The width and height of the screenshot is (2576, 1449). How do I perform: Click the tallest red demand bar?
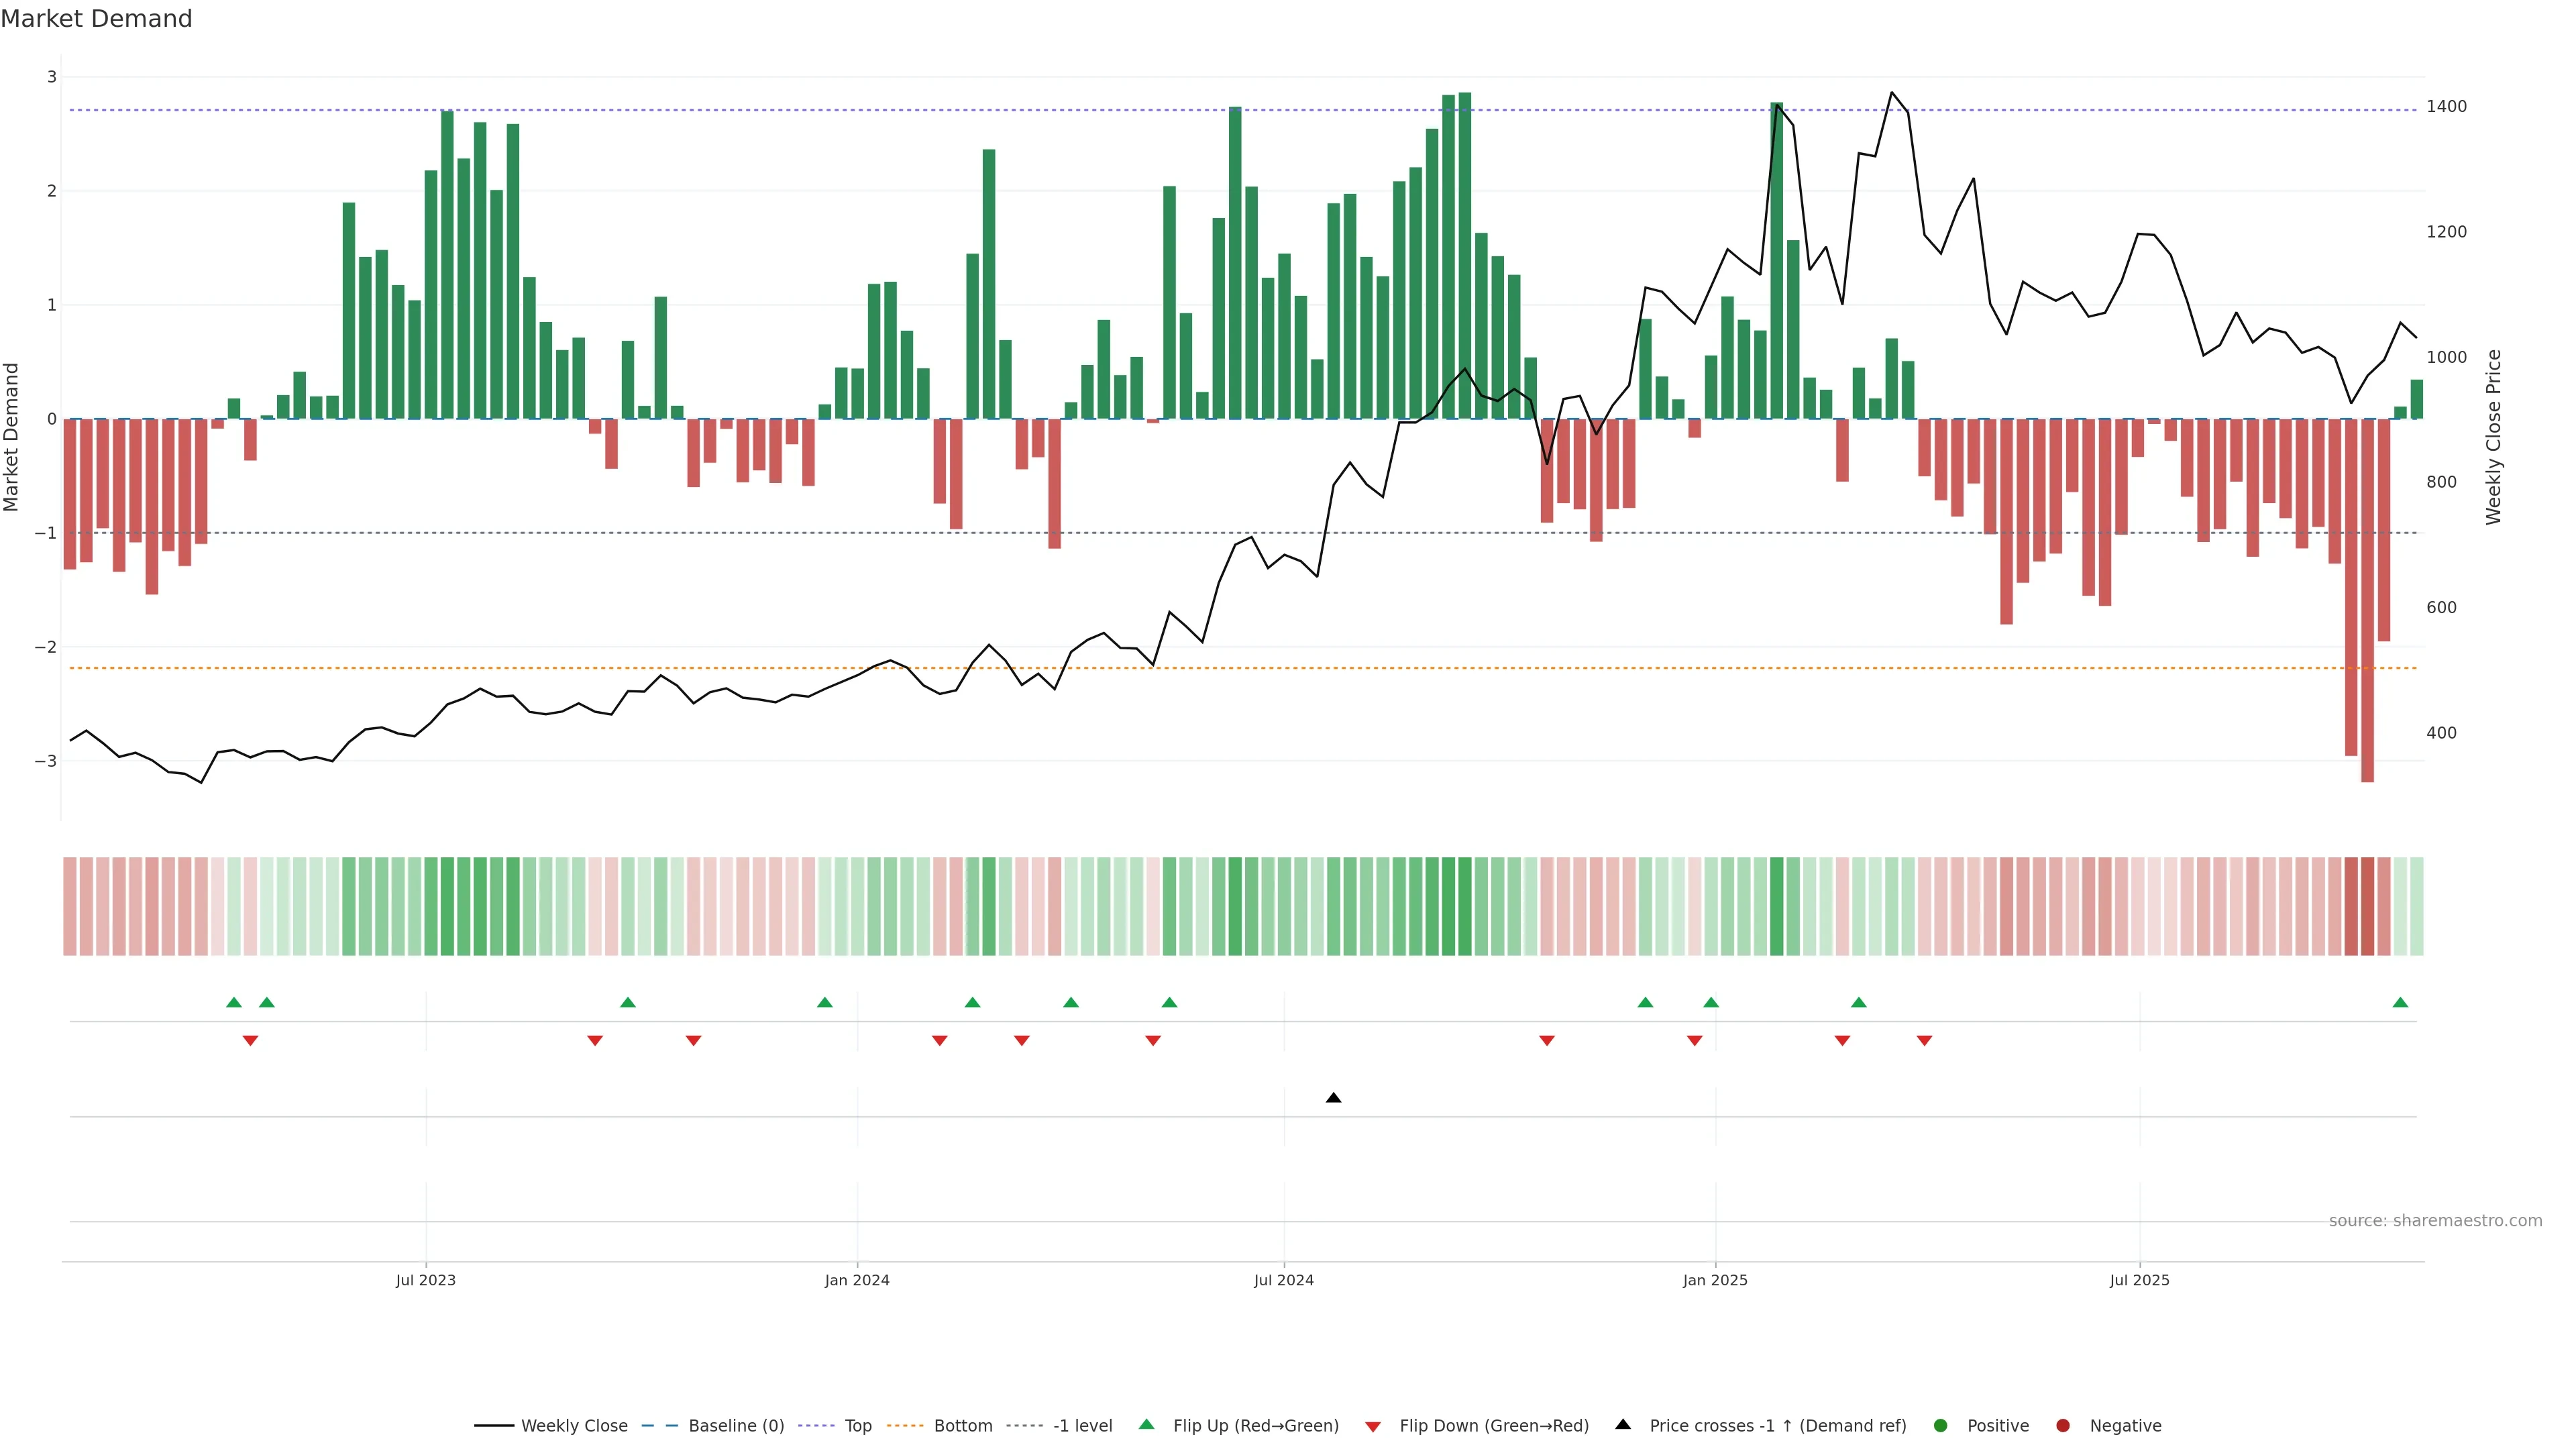(x=2367, y=600)
